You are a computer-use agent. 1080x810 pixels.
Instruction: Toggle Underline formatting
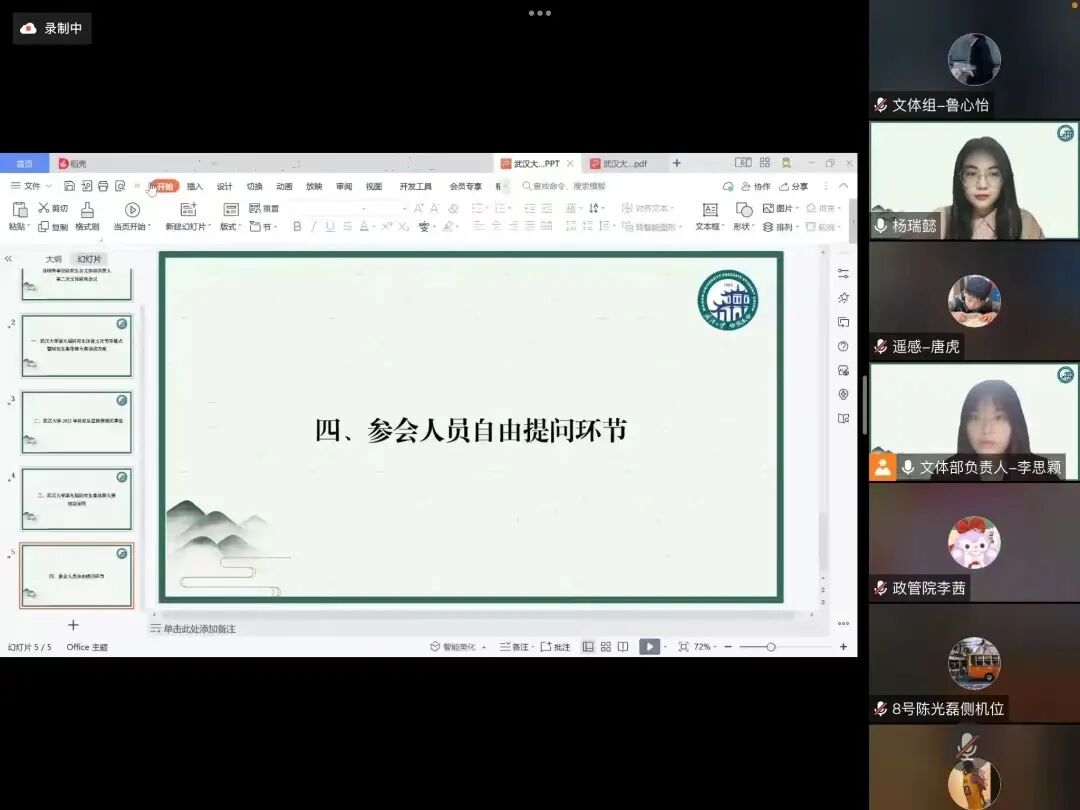click(x=331, y=227)
